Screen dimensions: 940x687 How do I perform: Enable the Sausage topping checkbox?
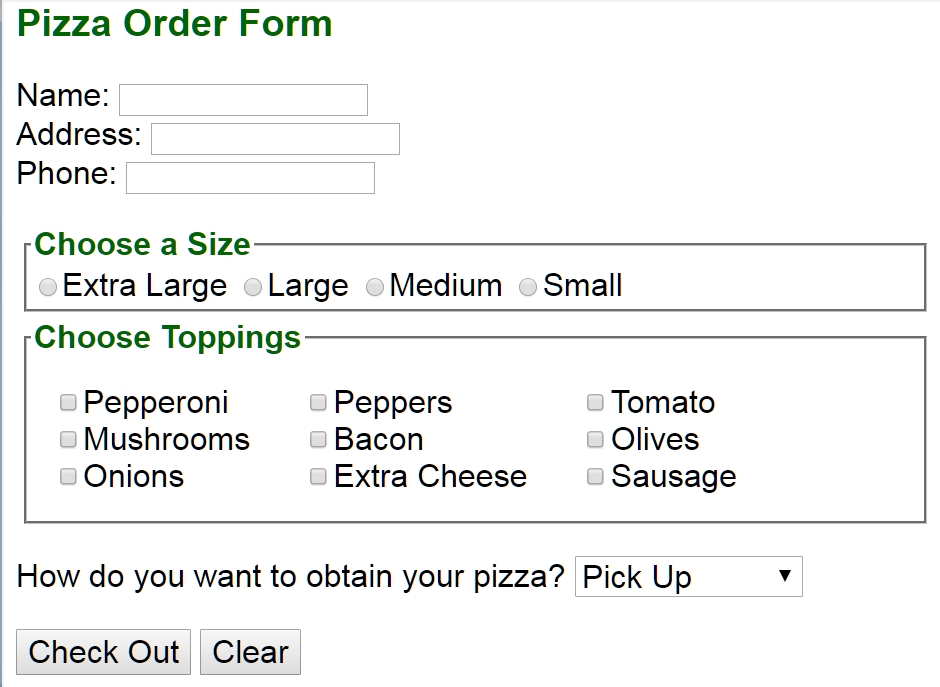coord(595,476)
